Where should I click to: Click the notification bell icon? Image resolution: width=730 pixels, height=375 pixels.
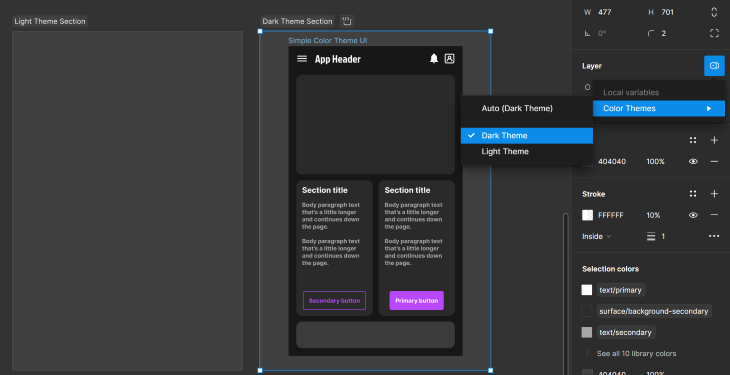[434, 59]
